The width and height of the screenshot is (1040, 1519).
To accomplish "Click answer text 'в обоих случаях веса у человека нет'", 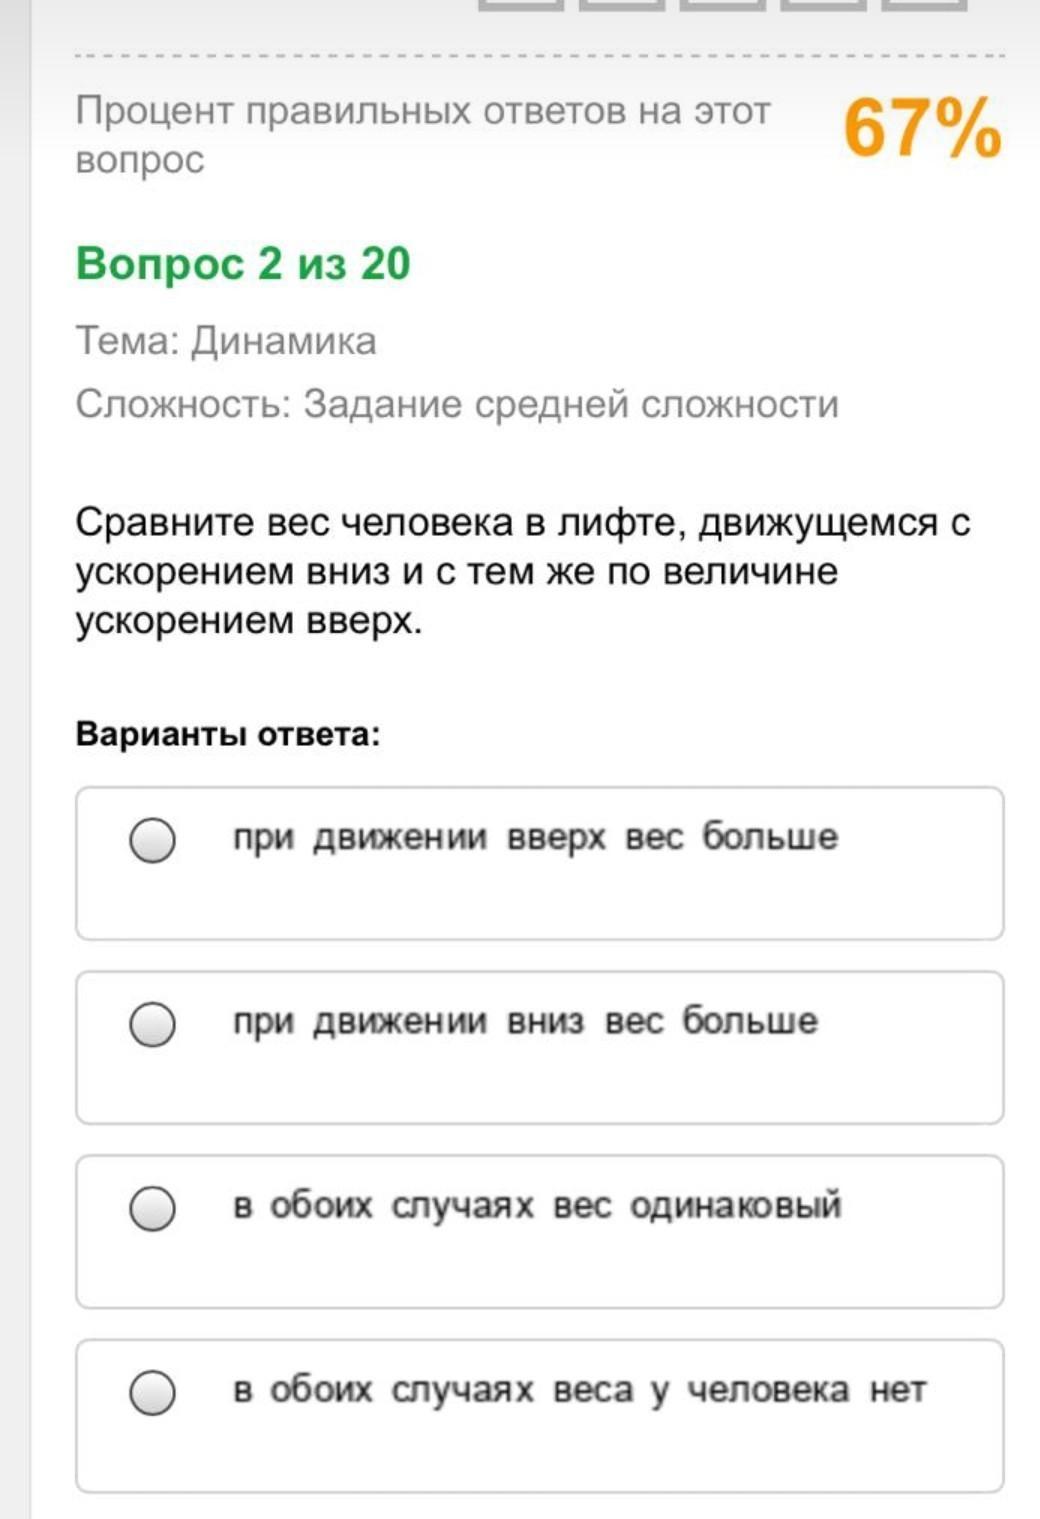I will (x=579, y=1389).
